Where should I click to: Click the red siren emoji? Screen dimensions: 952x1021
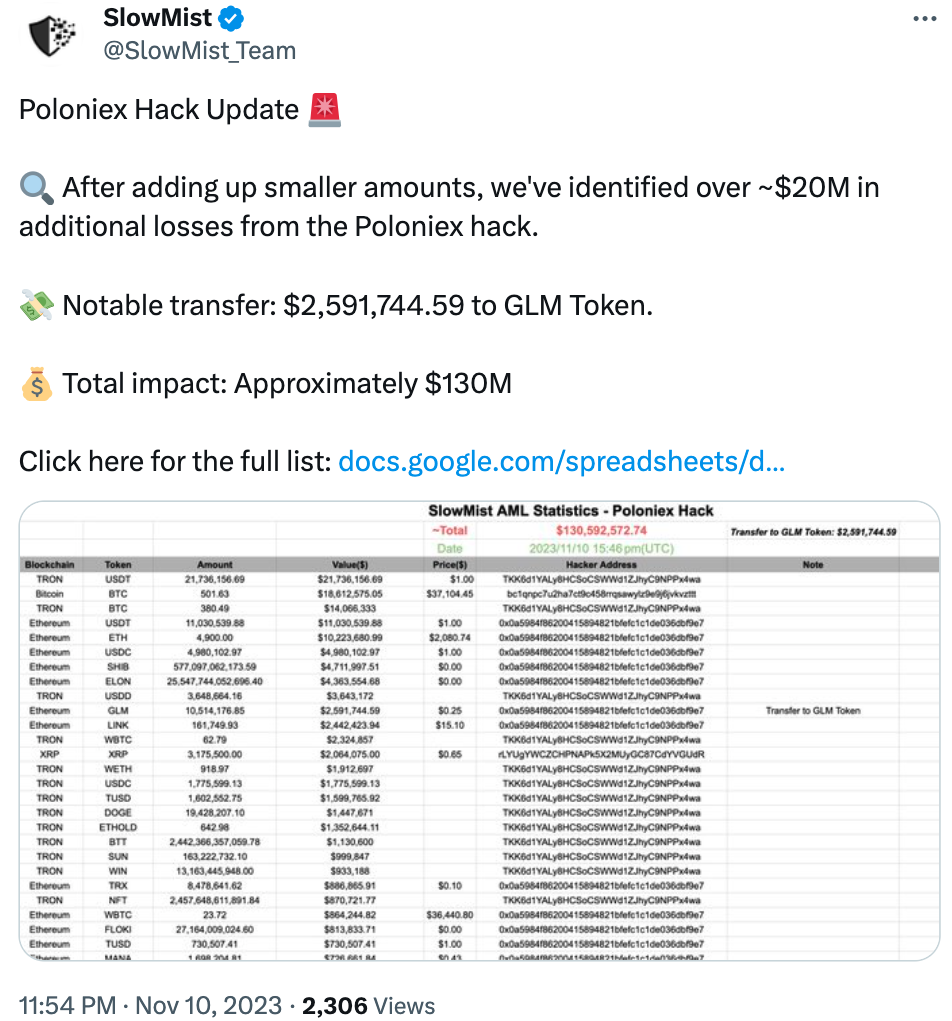324,109
